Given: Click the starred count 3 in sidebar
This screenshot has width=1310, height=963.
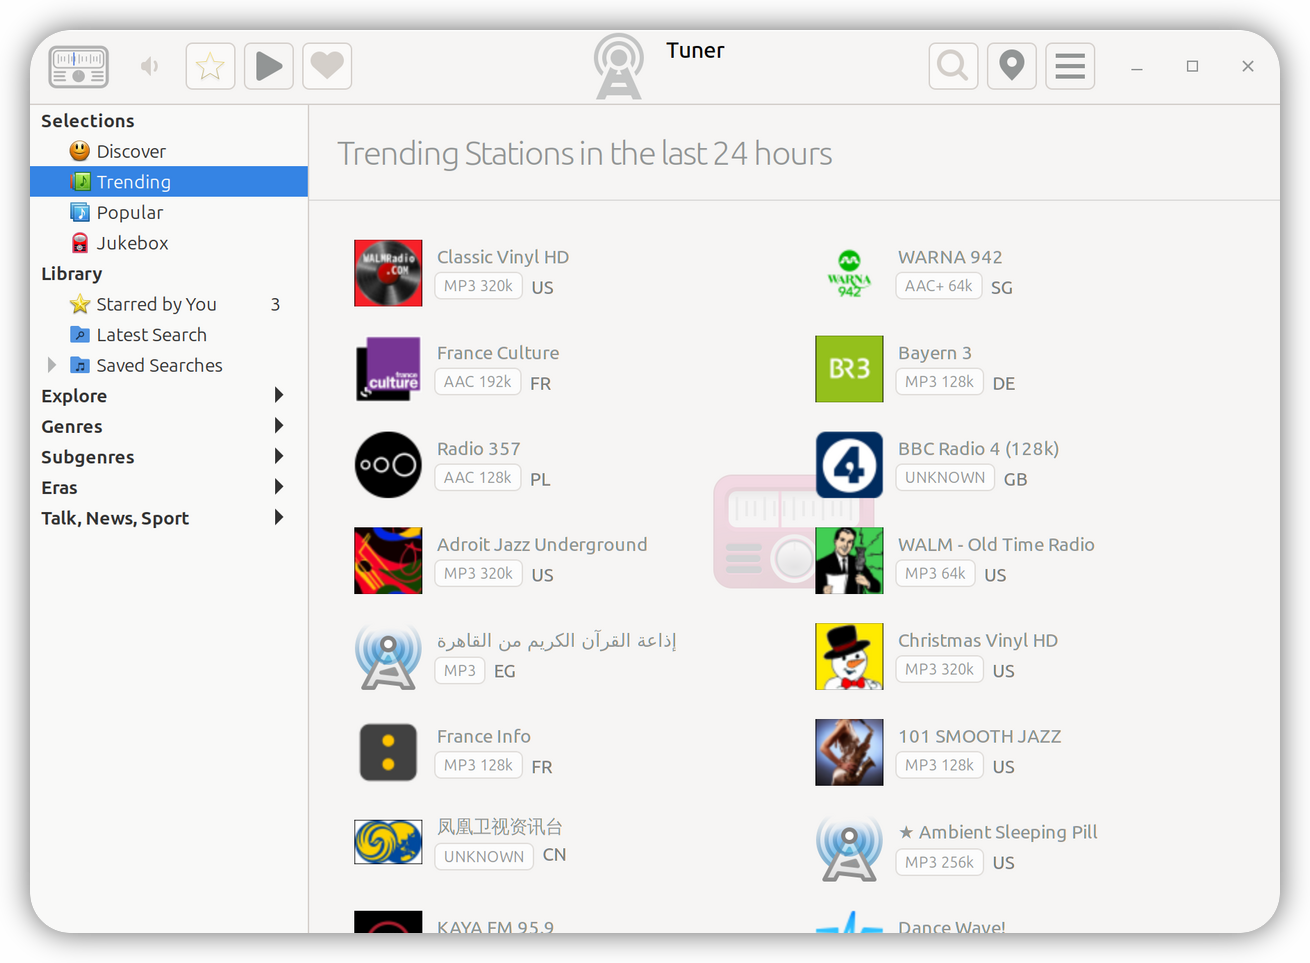Looking at the screenshot, I should [x=275, y=304].
